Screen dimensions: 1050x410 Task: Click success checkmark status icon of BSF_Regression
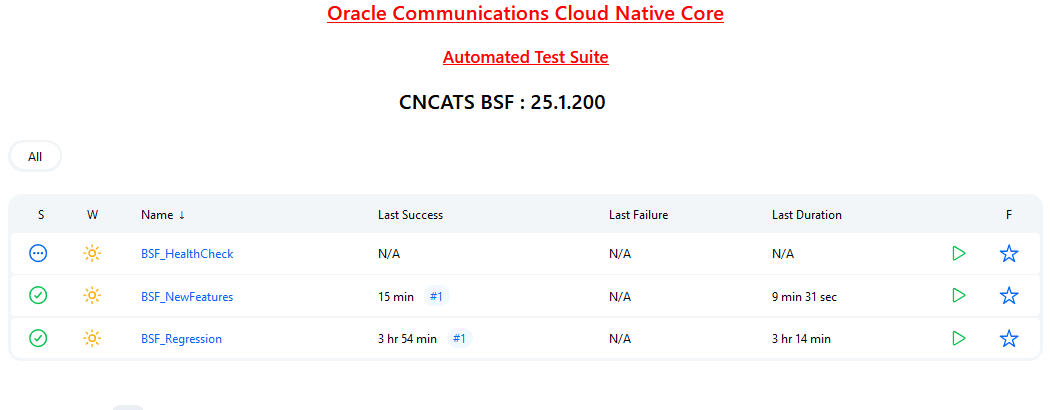(39, 338)
